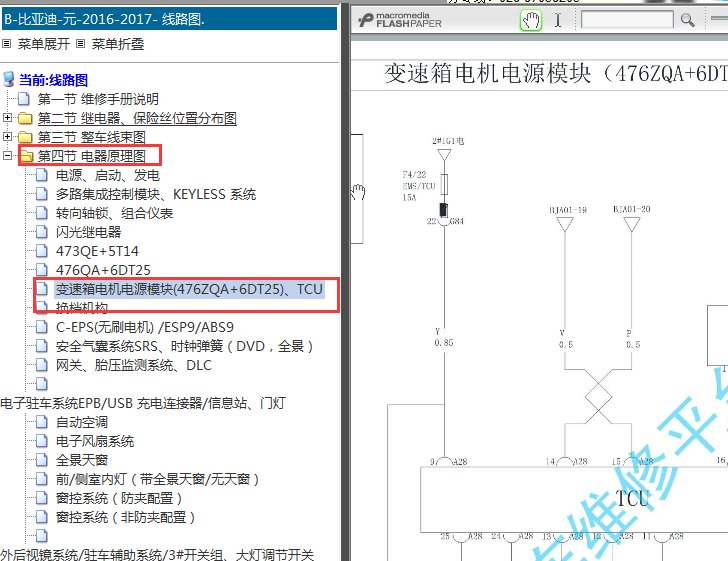Open 第一节 维修手册说明
The height and width of the screenshot is (561, 728).
coord(98,99)
